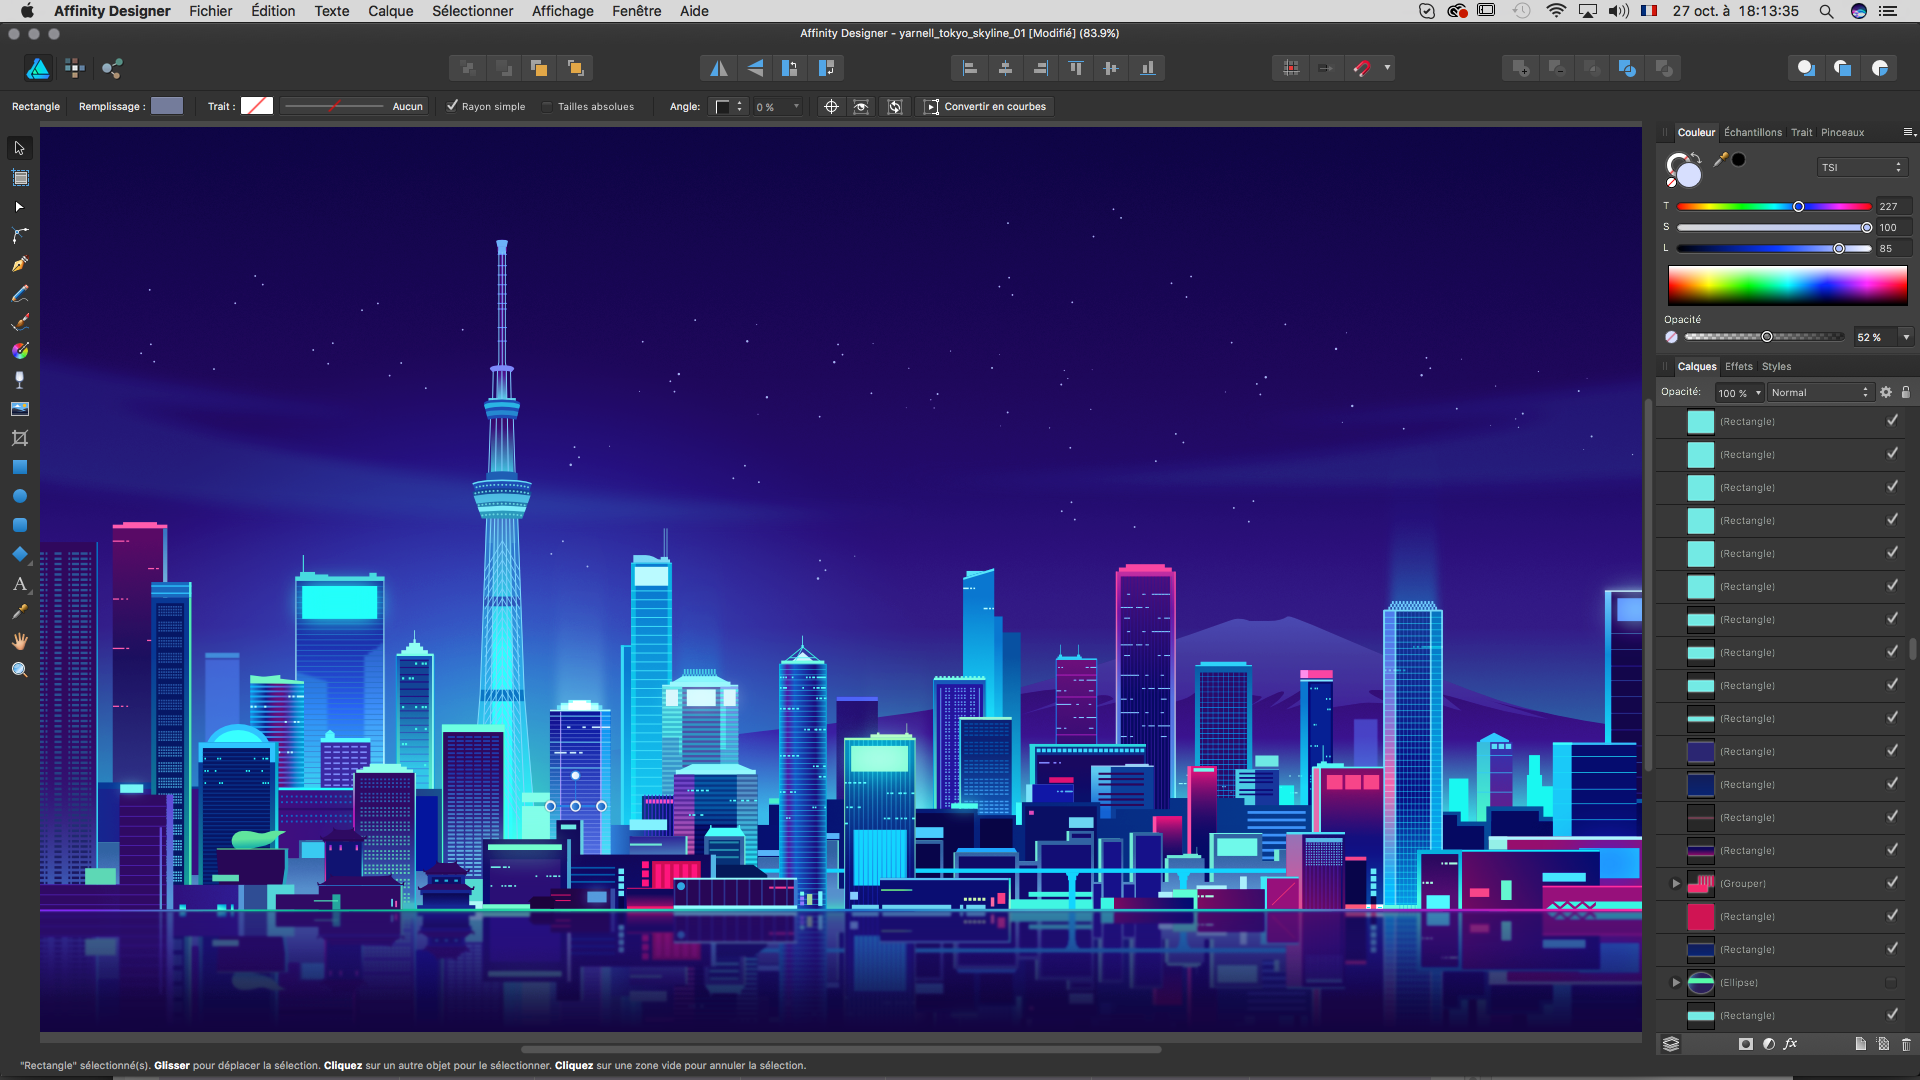Choose the Zoom tool
The image size is (1920, 1080).
tap(19, 670)
